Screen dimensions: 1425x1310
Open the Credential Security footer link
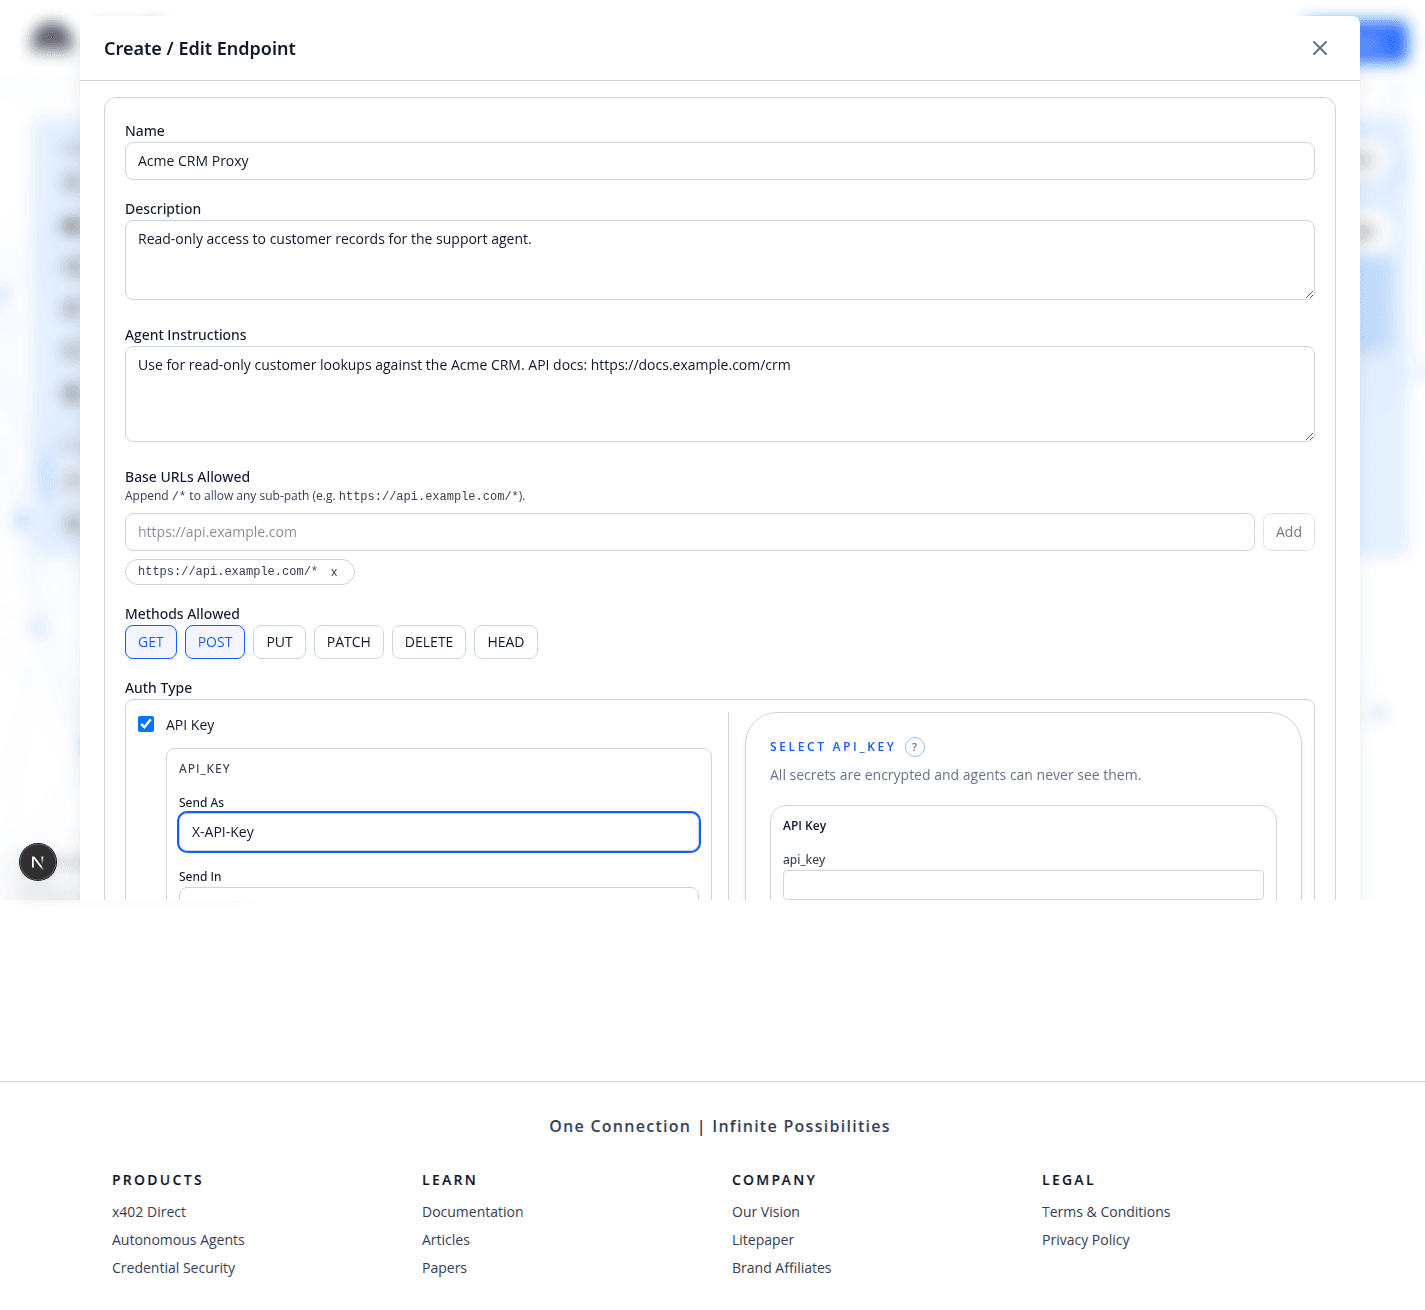[173, 1268]
